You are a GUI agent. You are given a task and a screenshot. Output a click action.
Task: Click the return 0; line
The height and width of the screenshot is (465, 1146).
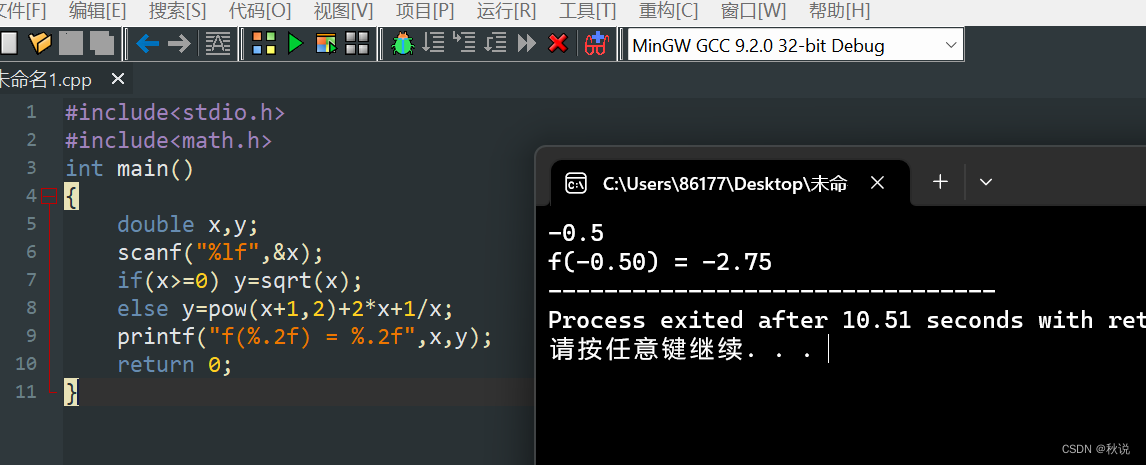175,364
